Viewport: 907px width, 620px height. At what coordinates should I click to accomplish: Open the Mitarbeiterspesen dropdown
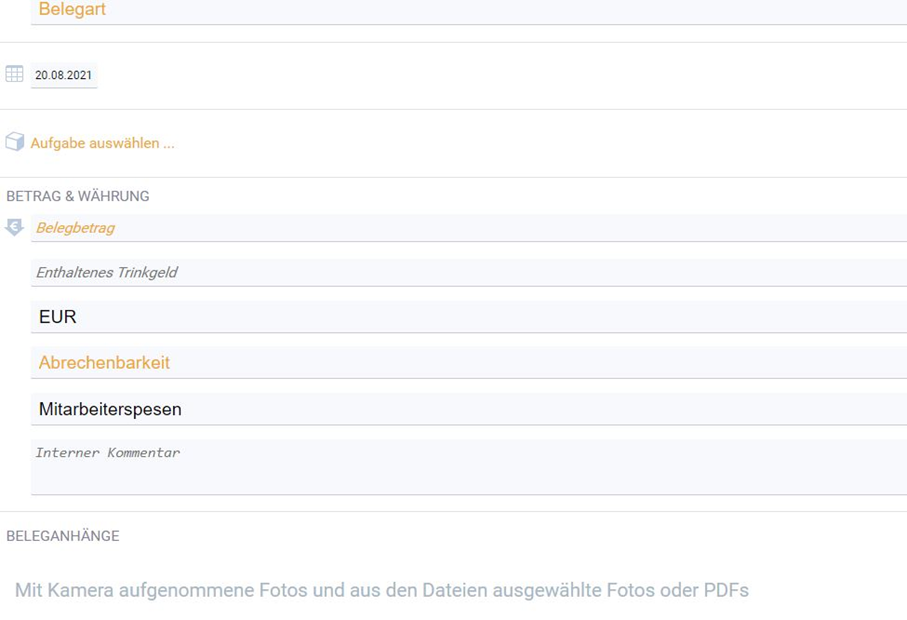469,409
